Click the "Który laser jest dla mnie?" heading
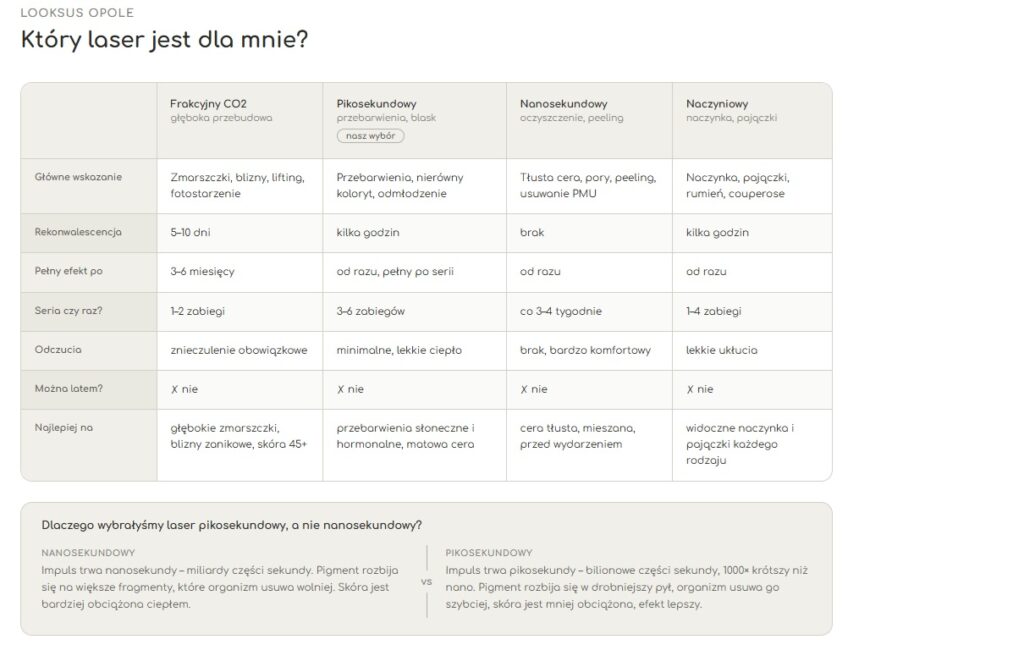The image size is (1024, 667). click(164, 41)
